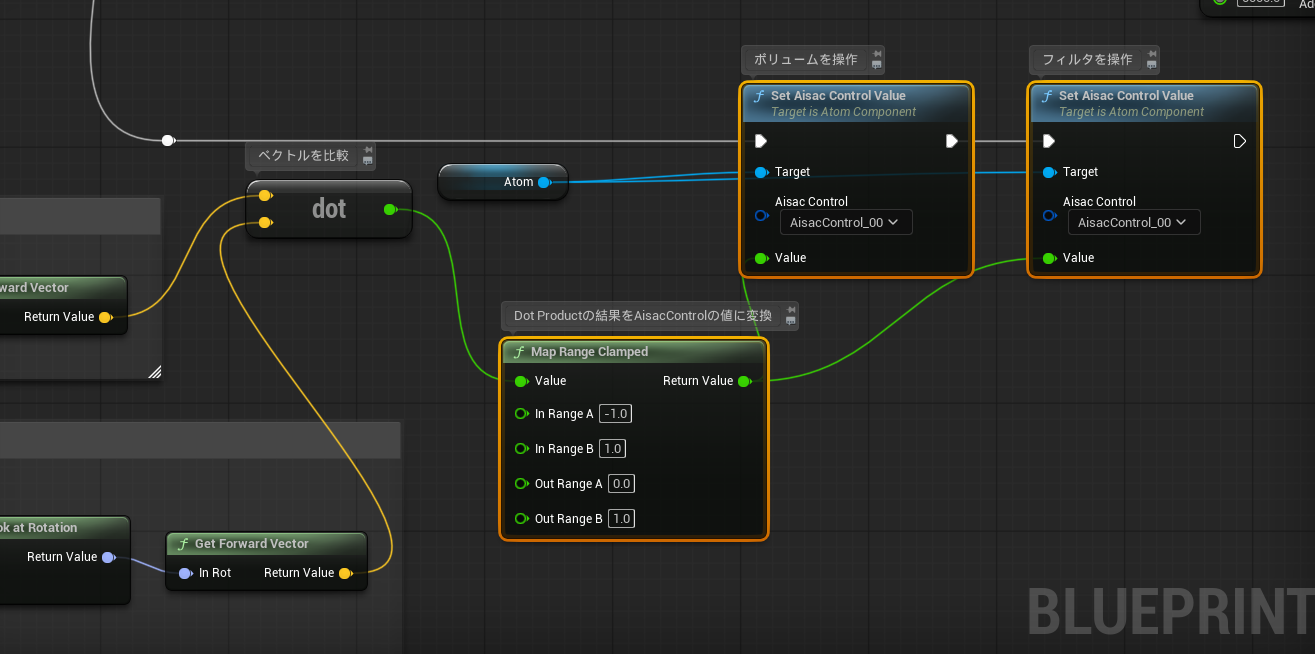This screenshot has width=1315, height=654.
Task: Click dot node green output pin
Action: coord(390,209)
